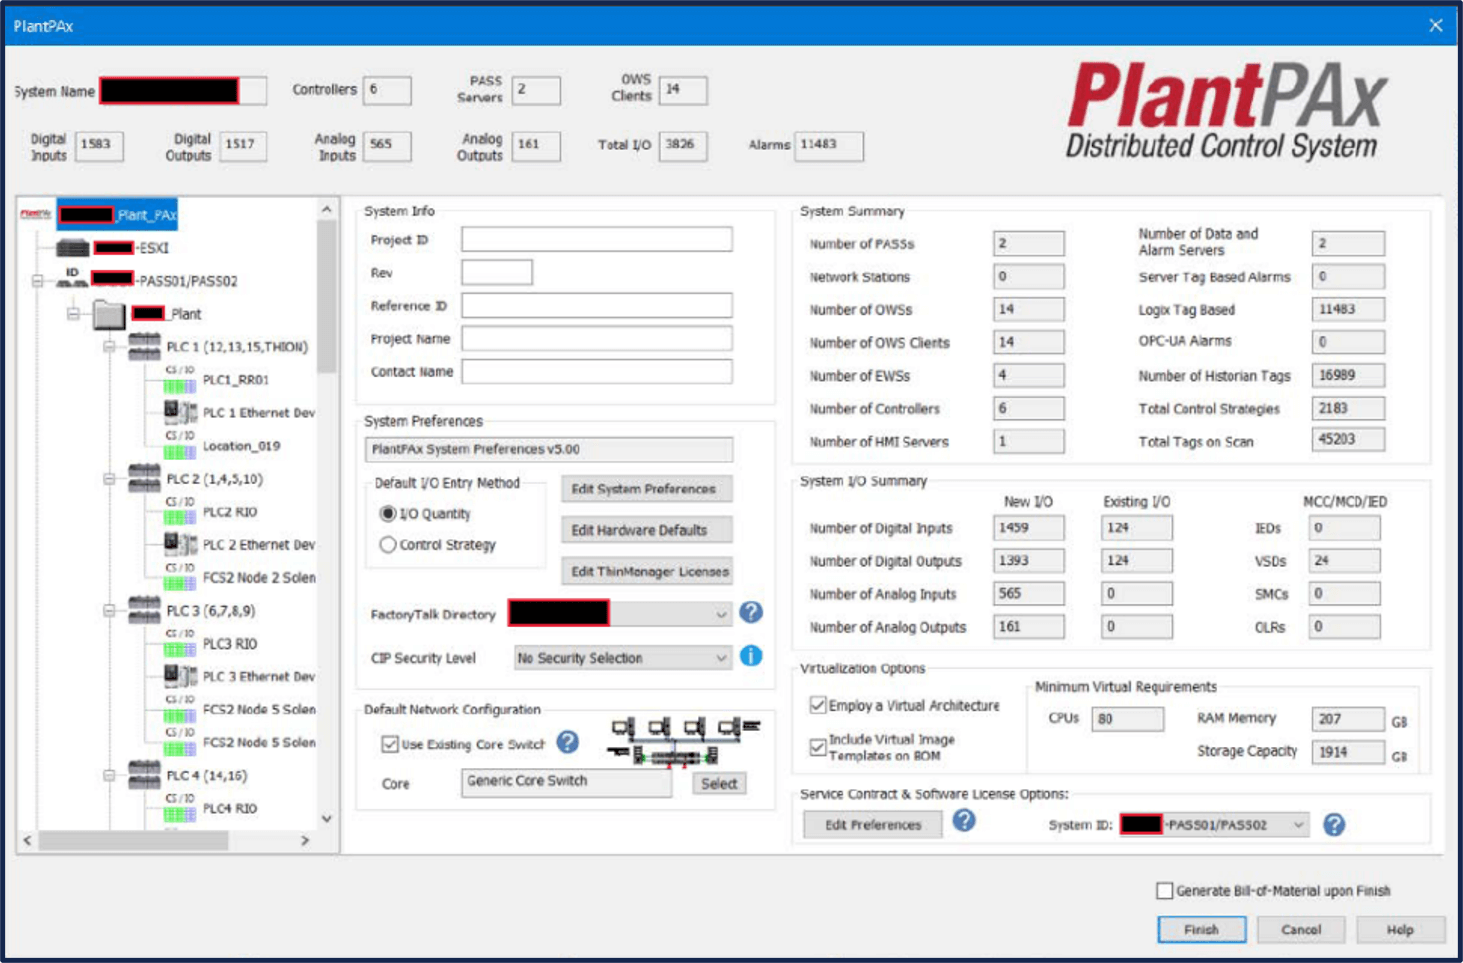Open the CIP Security Level dropdown
1463x963 pixels.
720,658
